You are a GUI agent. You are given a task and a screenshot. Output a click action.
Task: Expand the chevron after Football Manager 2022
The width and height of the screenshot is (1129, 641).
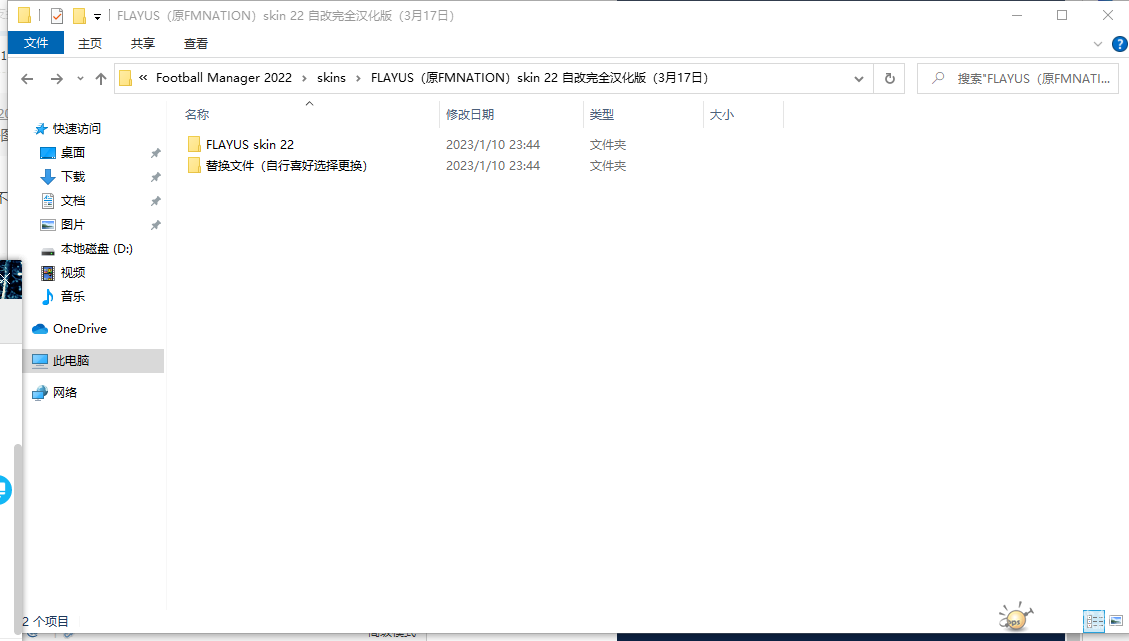[x=305, y=79]
